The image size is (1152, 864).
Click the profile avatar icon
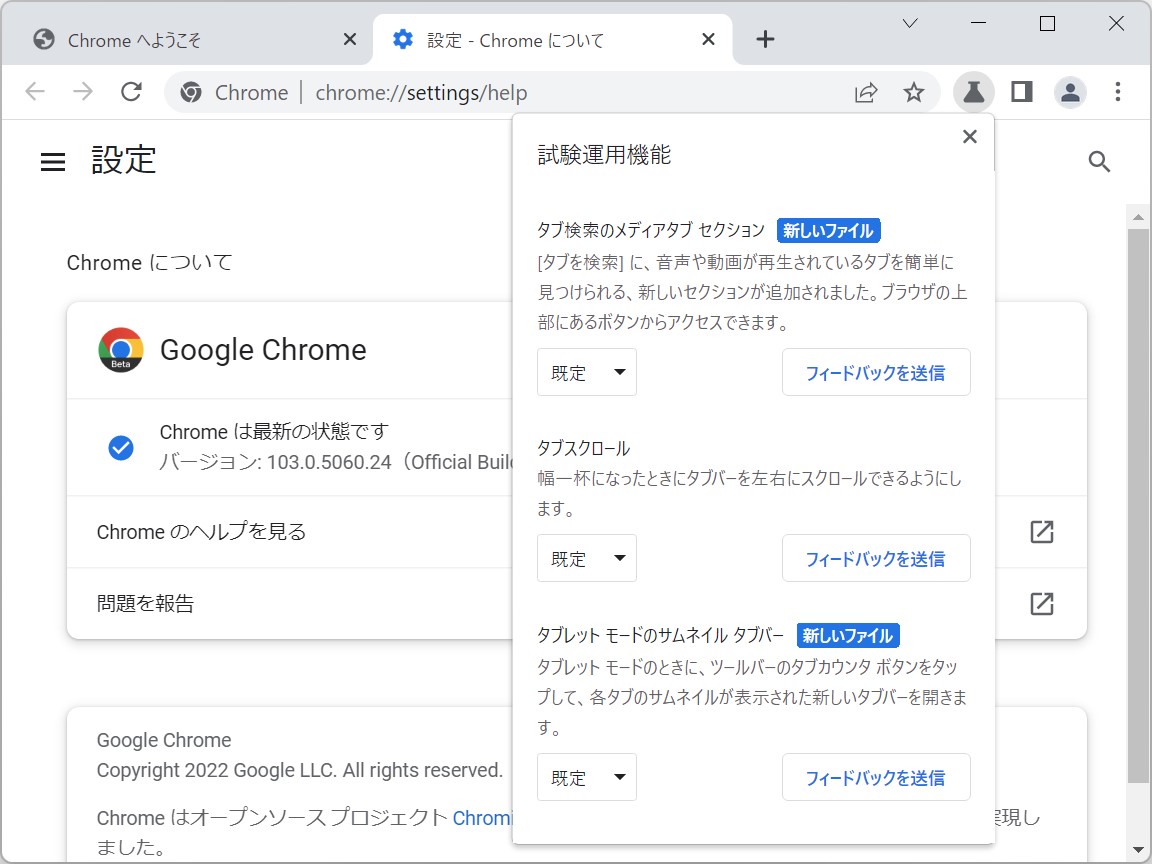point(1069,91)
